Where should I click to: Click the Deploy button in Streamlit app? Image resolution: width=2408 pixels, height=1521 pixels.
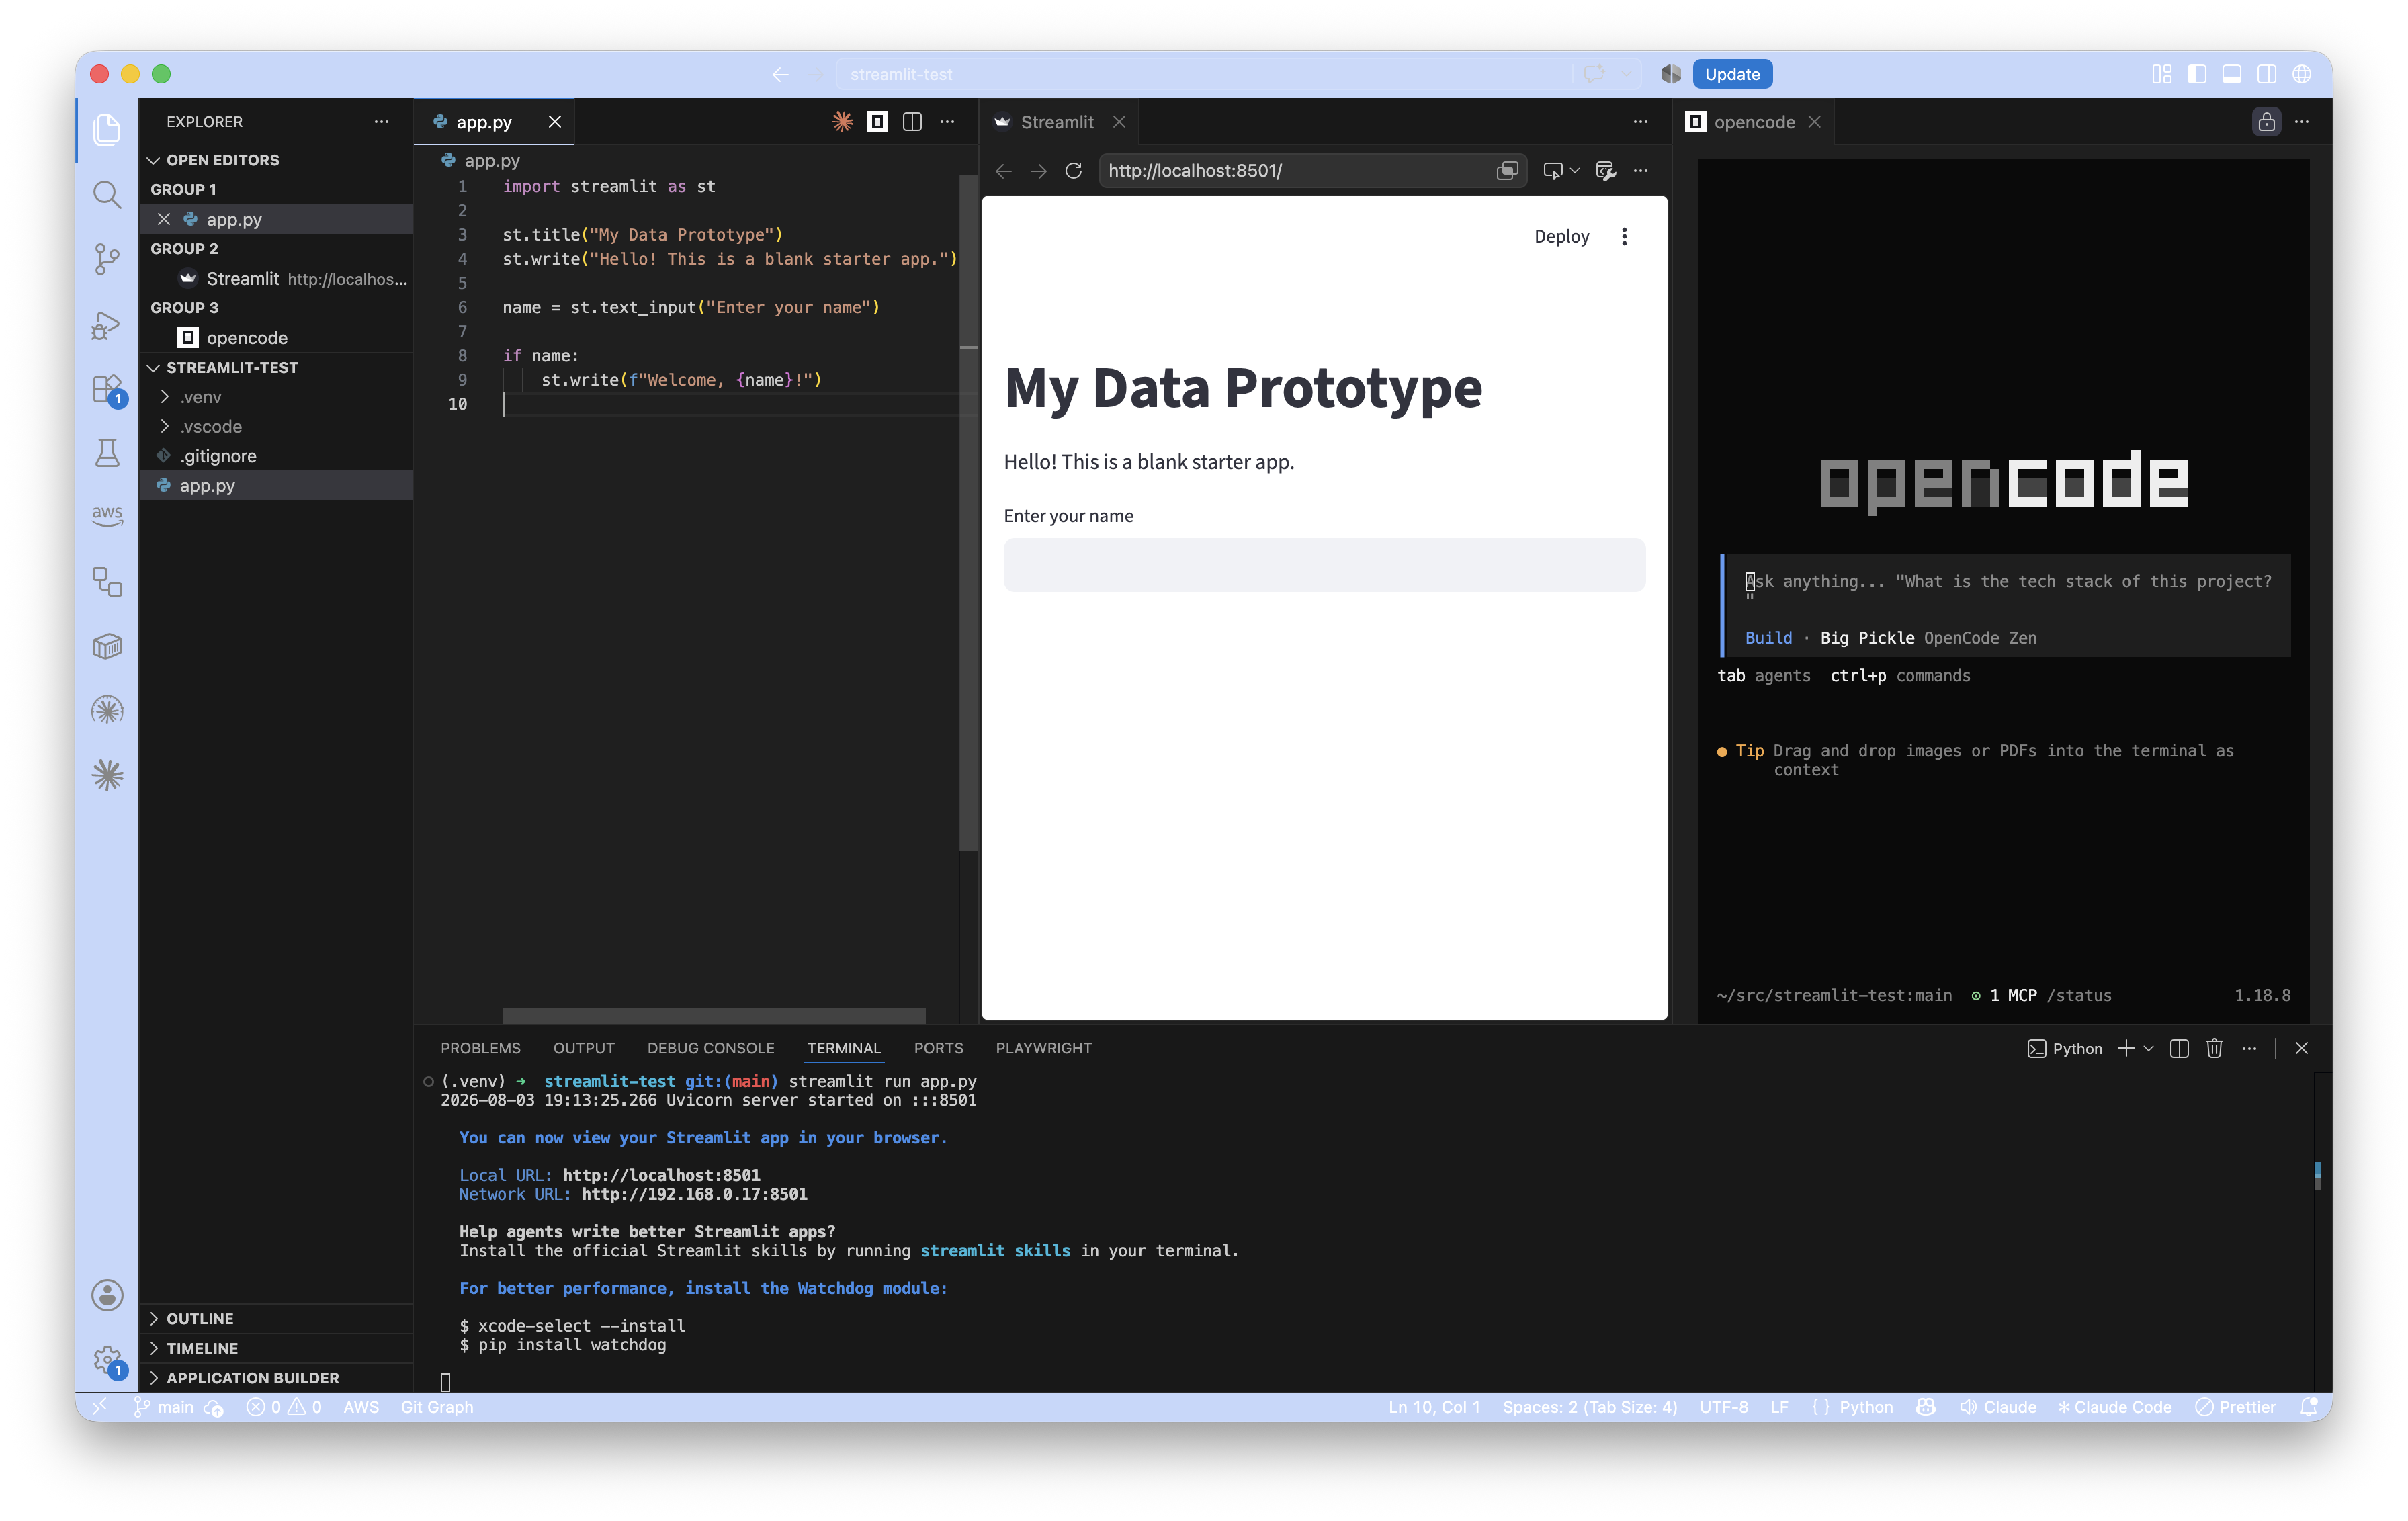1561,236
